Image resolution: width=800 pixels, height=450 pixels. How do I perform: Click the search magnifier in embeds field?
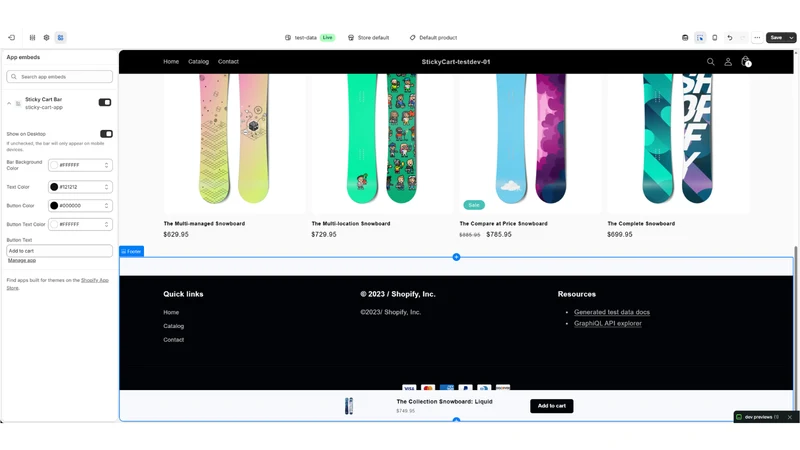[14, 77]
